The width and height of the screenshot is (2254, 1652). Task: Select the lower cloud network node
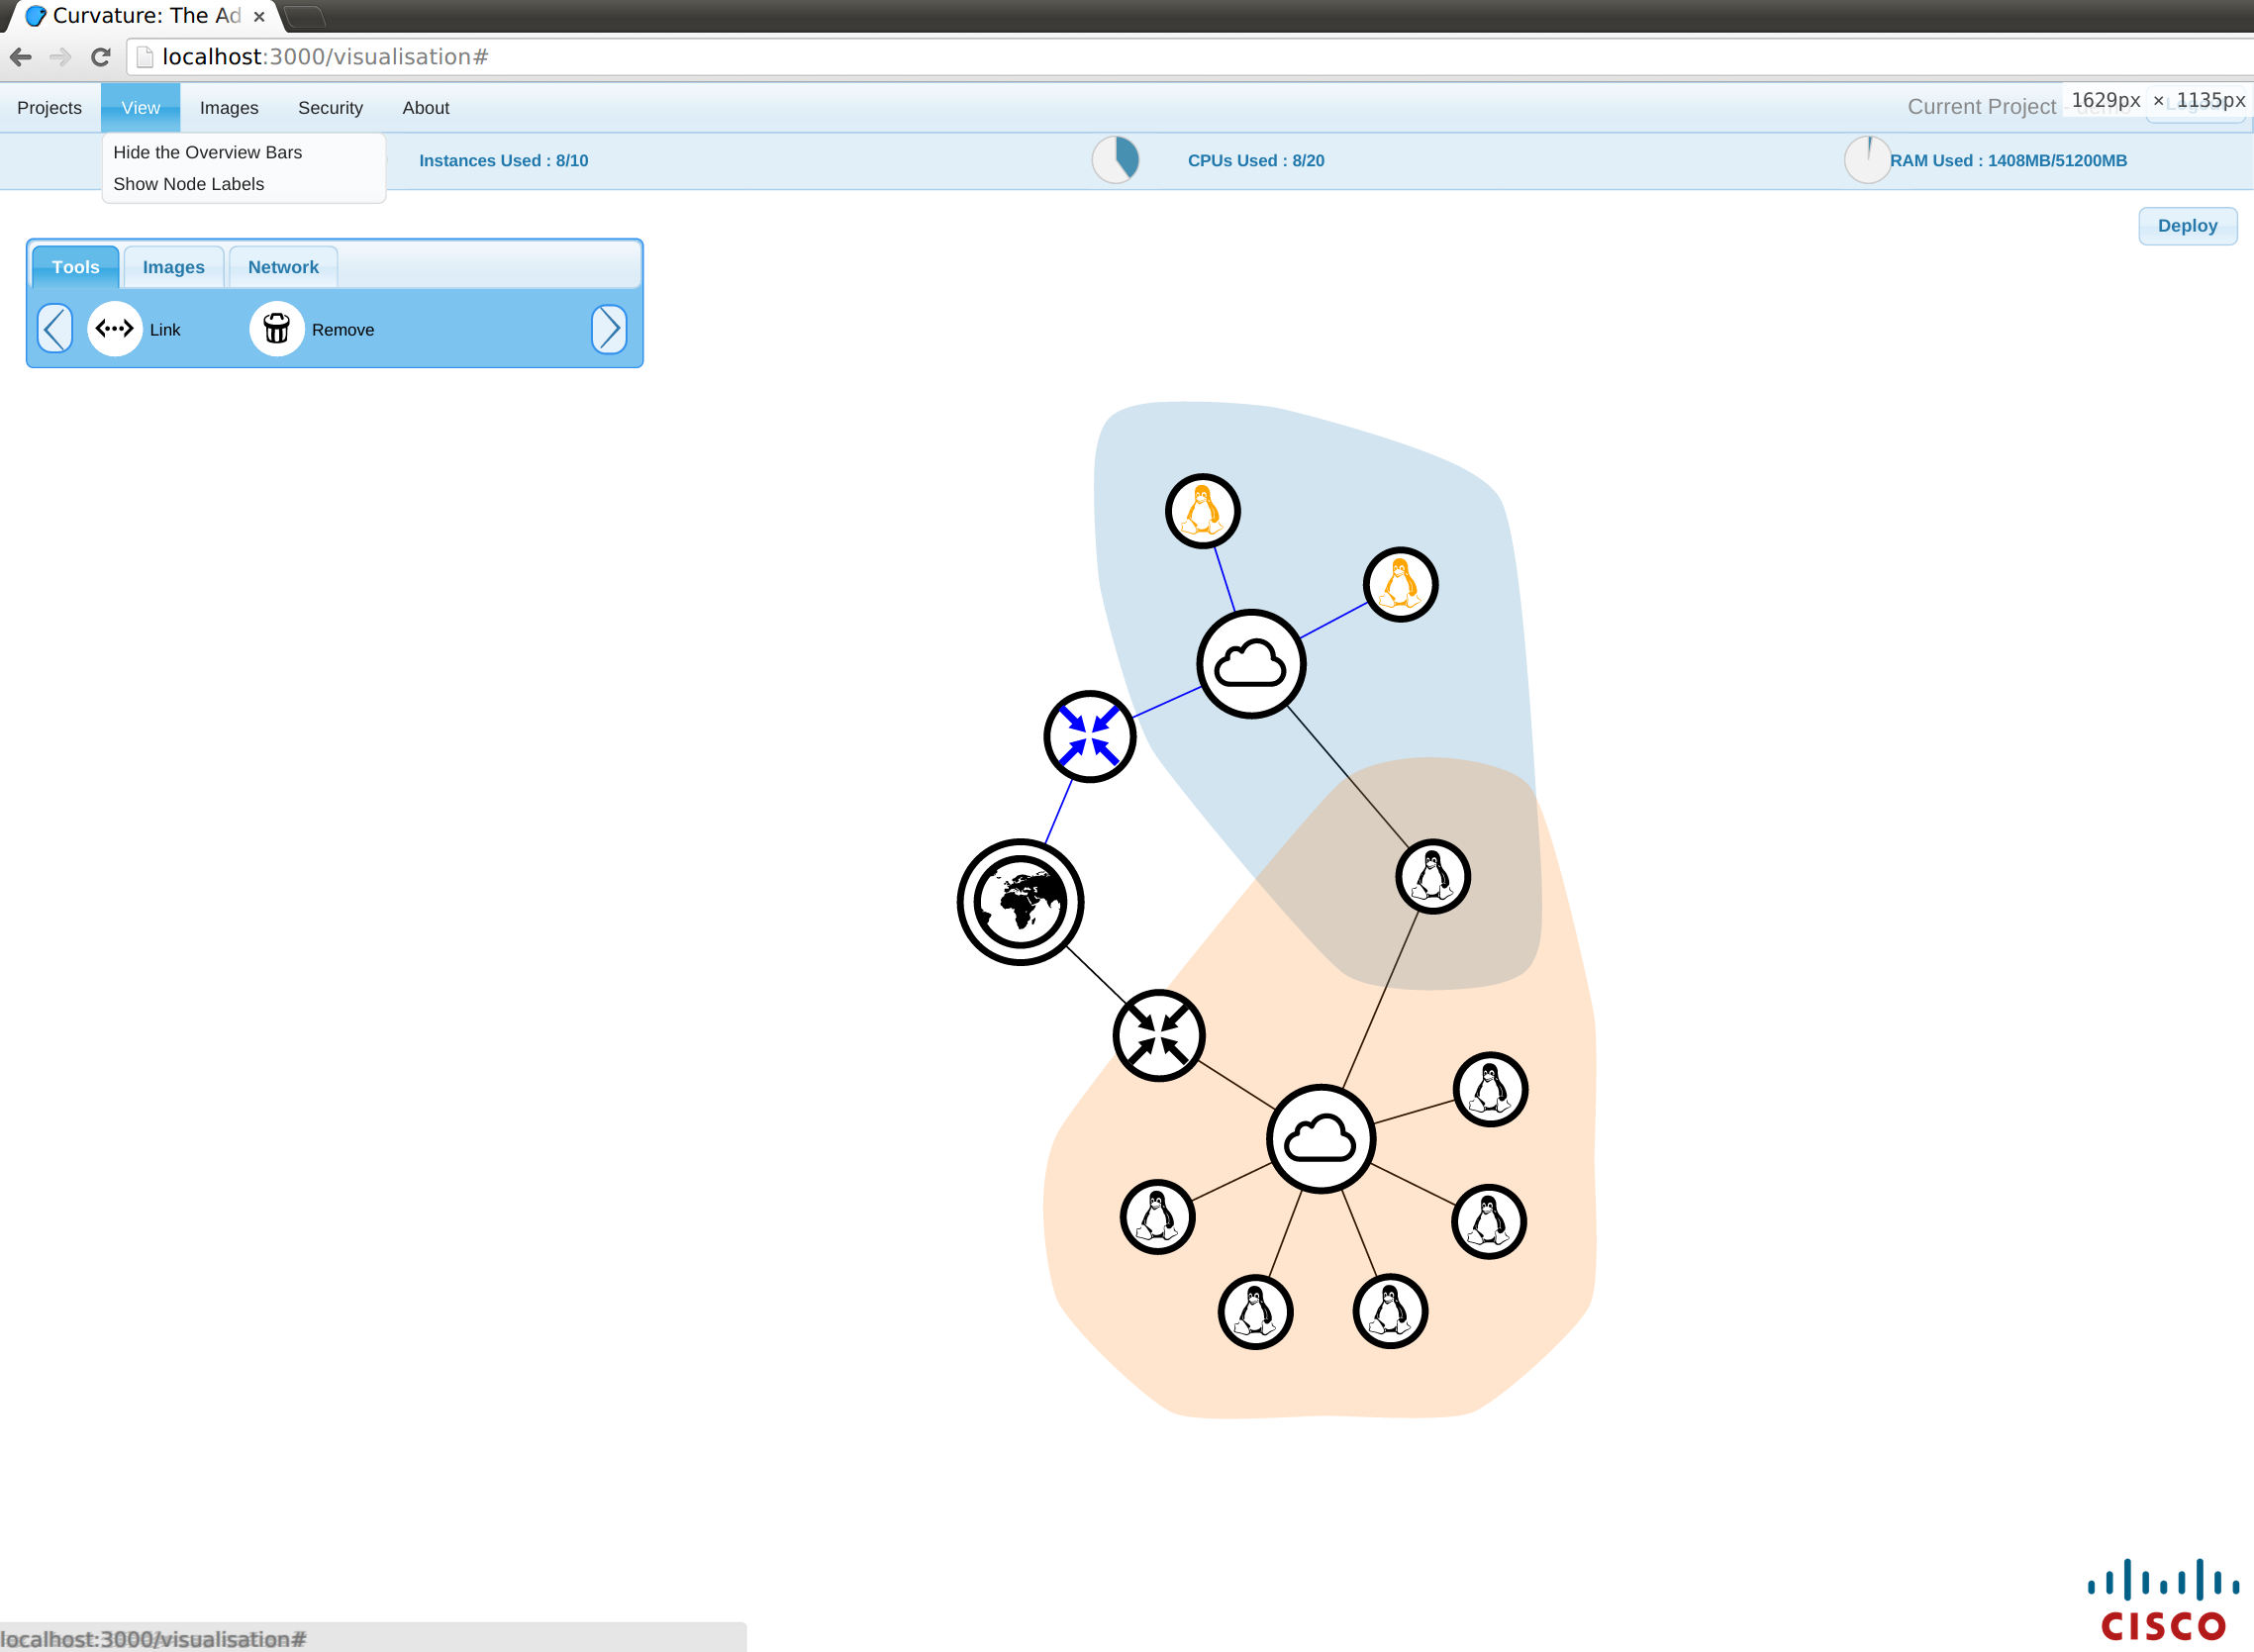(x=1321, y=1139)
